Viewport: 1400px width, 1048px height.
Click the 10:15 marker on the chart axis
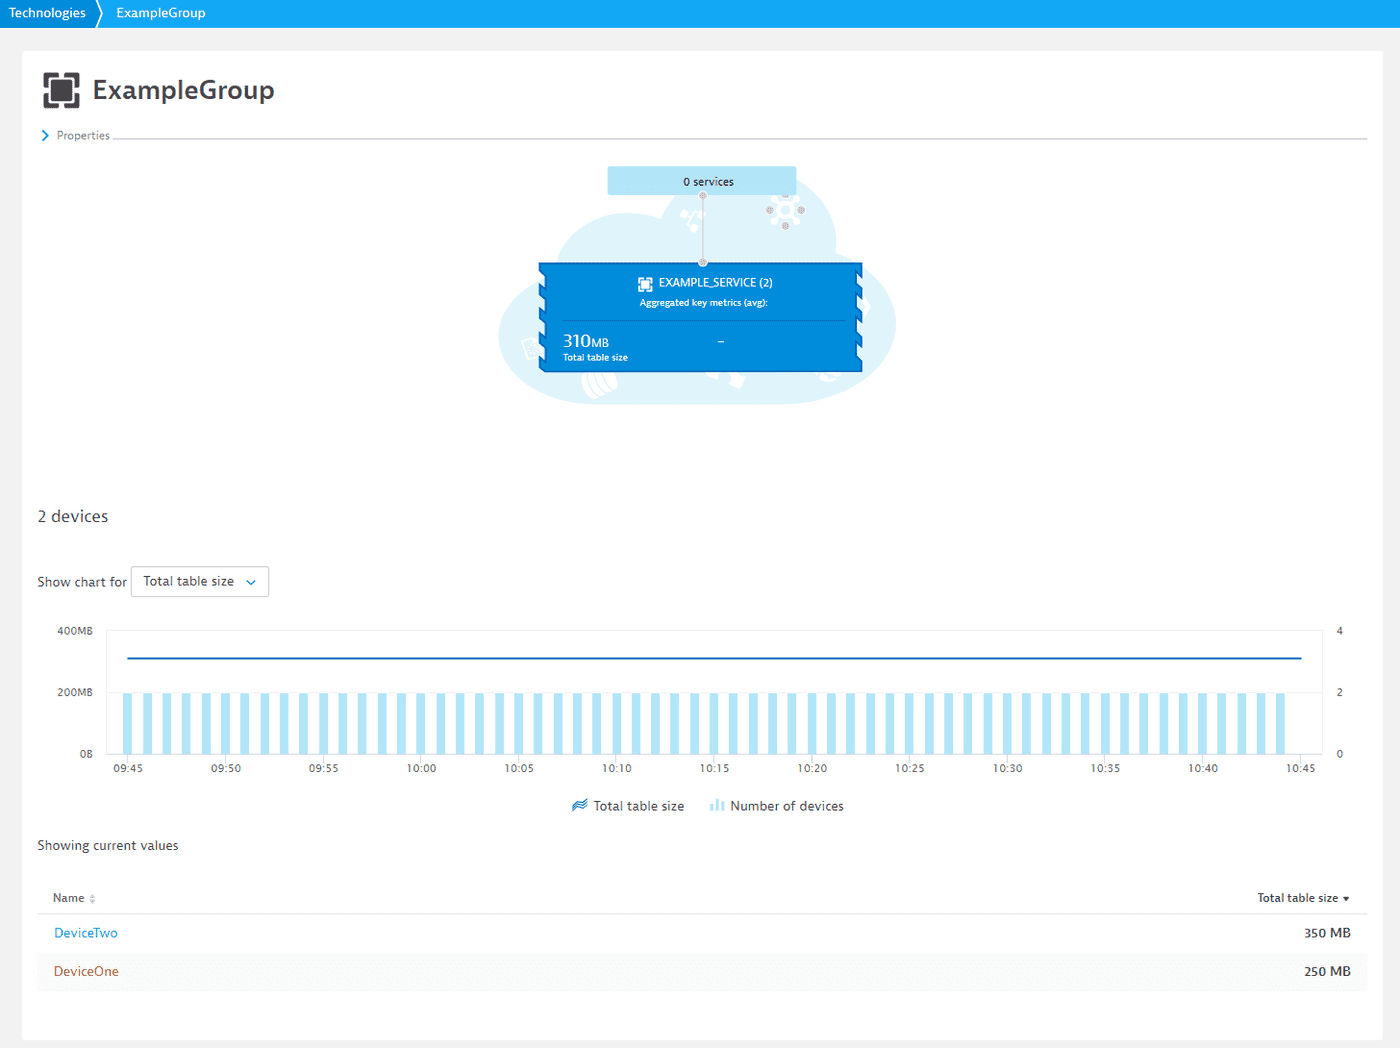pyautogui.click(x=714, y=768)
